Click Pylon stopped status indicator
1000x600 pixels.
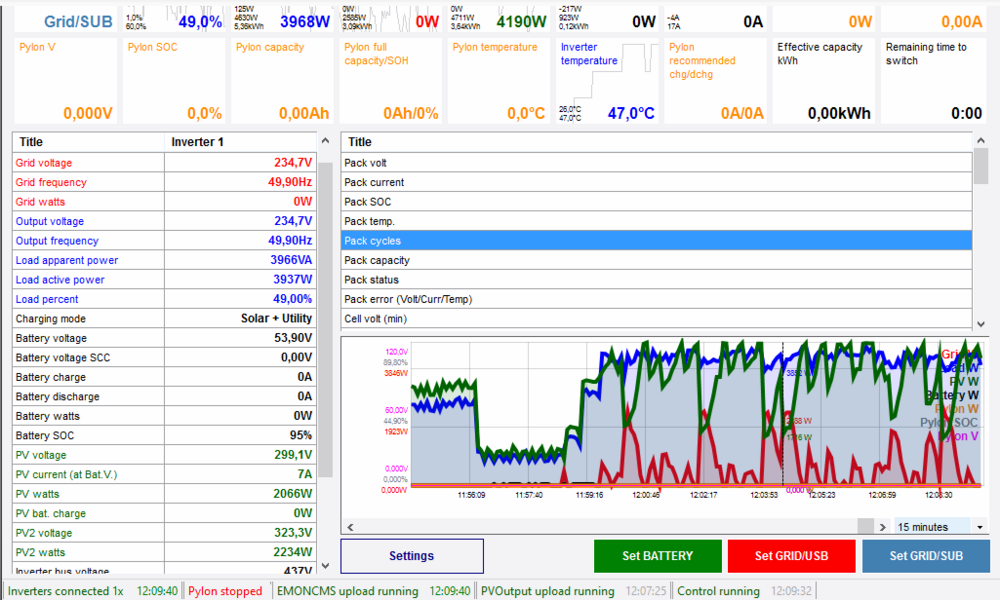click(225, 591)
